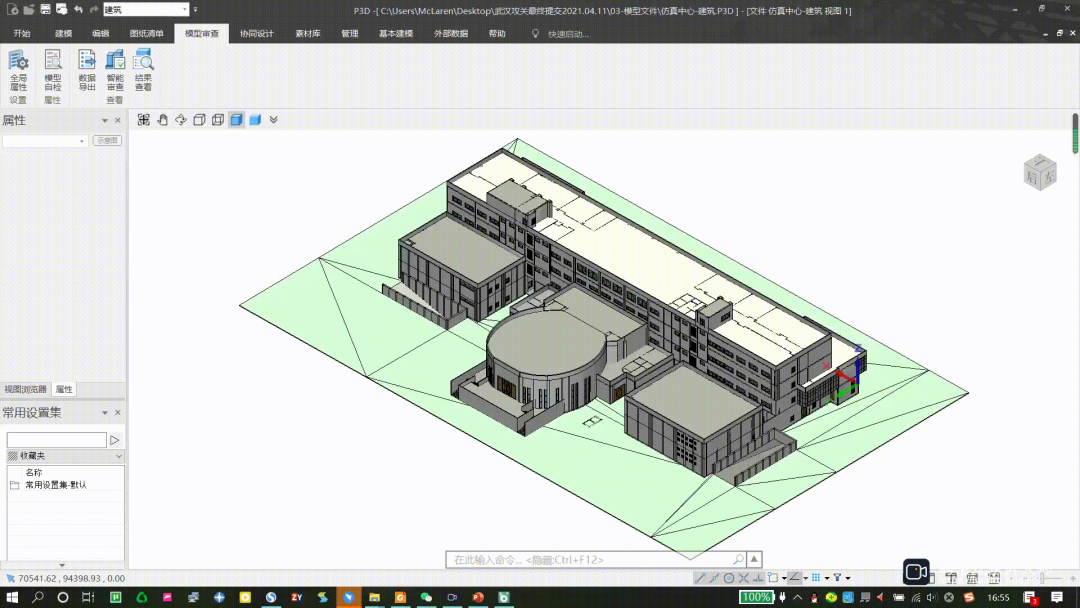This screenshot has height=608, width=1080.
Task: Open File Explorer from the taskbar
Action: 374,597
